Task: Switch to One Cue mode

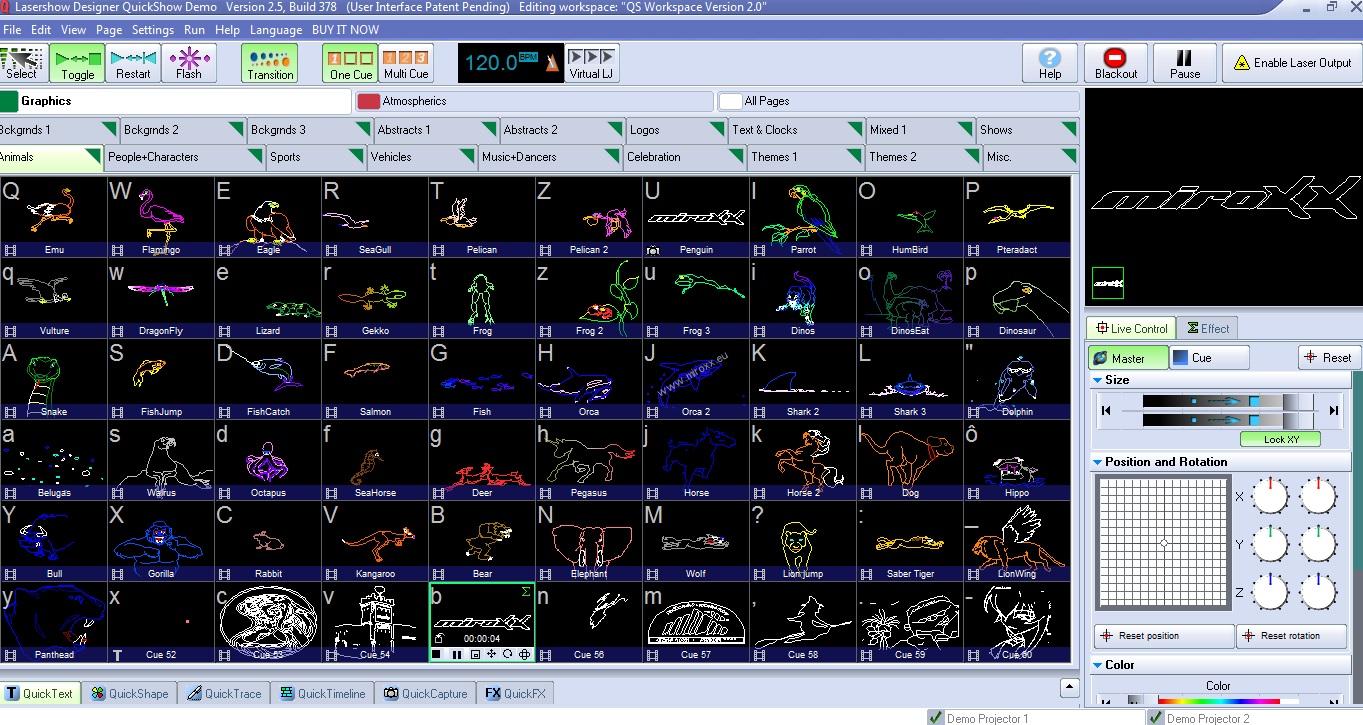Action: pos(351,62)
